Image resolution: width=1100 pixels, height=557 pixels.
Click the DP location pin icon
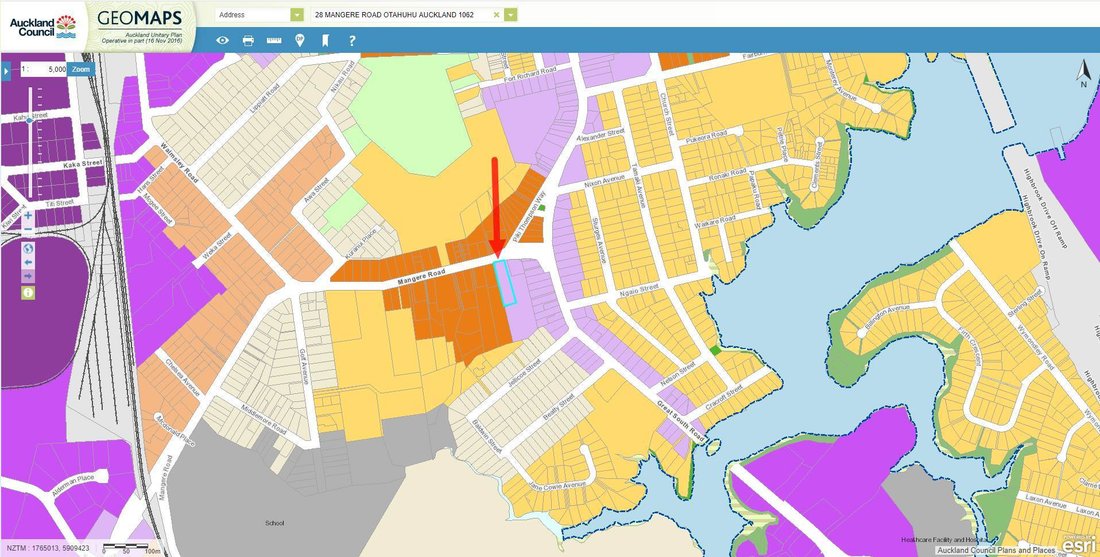(x=300, y=41)
